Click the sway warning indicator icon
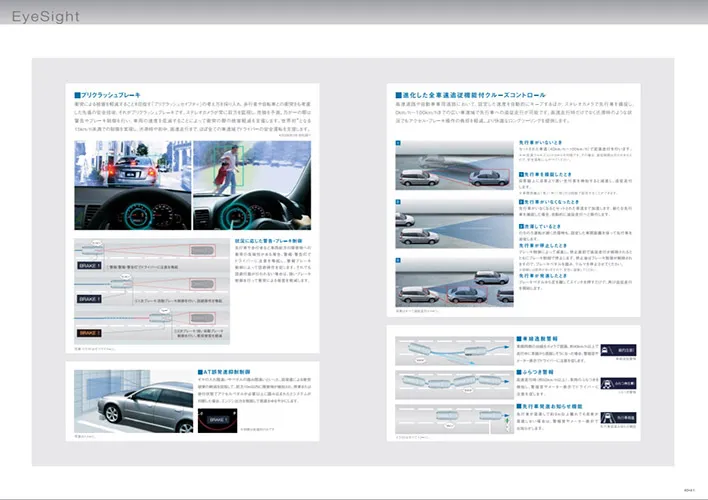The height and width of the screenshot is (500, 708). point(618,383)
